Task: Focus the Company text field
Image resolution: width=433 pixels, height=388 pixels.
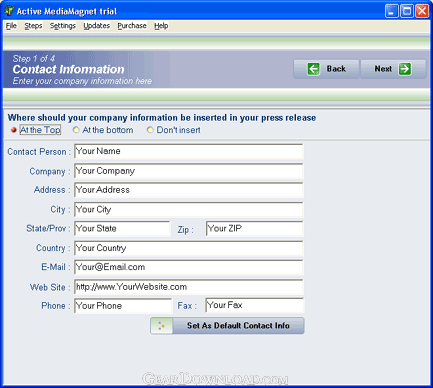Action: coord(189,171)
